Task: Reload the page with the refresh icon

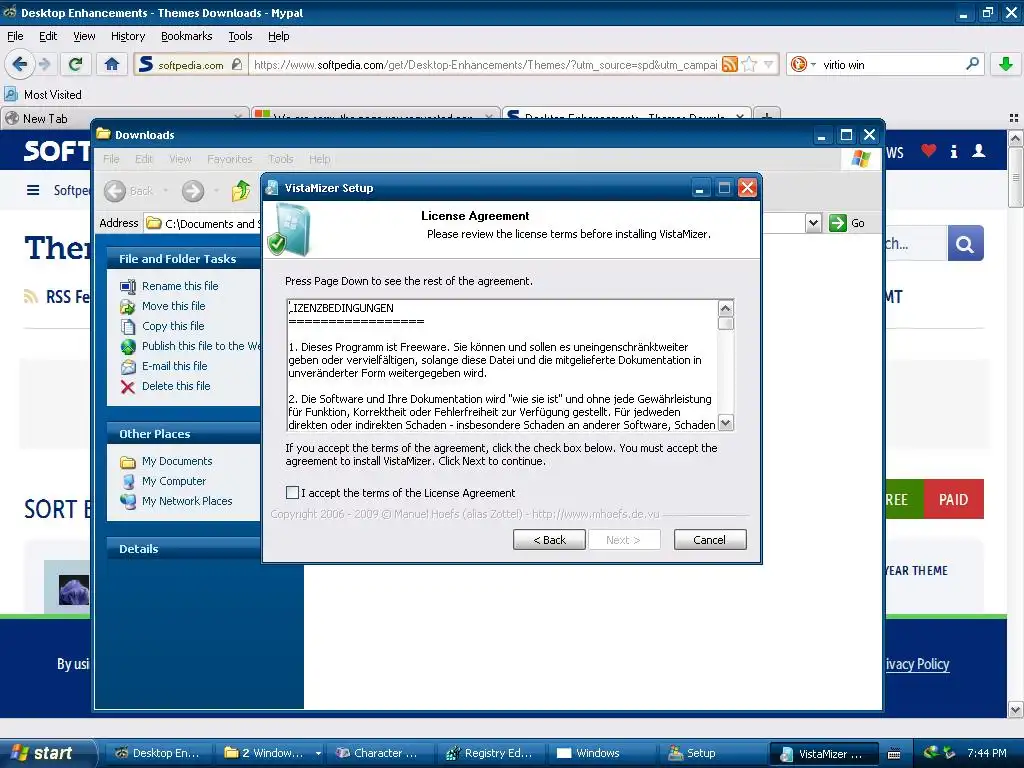Action: pos(76,64)
